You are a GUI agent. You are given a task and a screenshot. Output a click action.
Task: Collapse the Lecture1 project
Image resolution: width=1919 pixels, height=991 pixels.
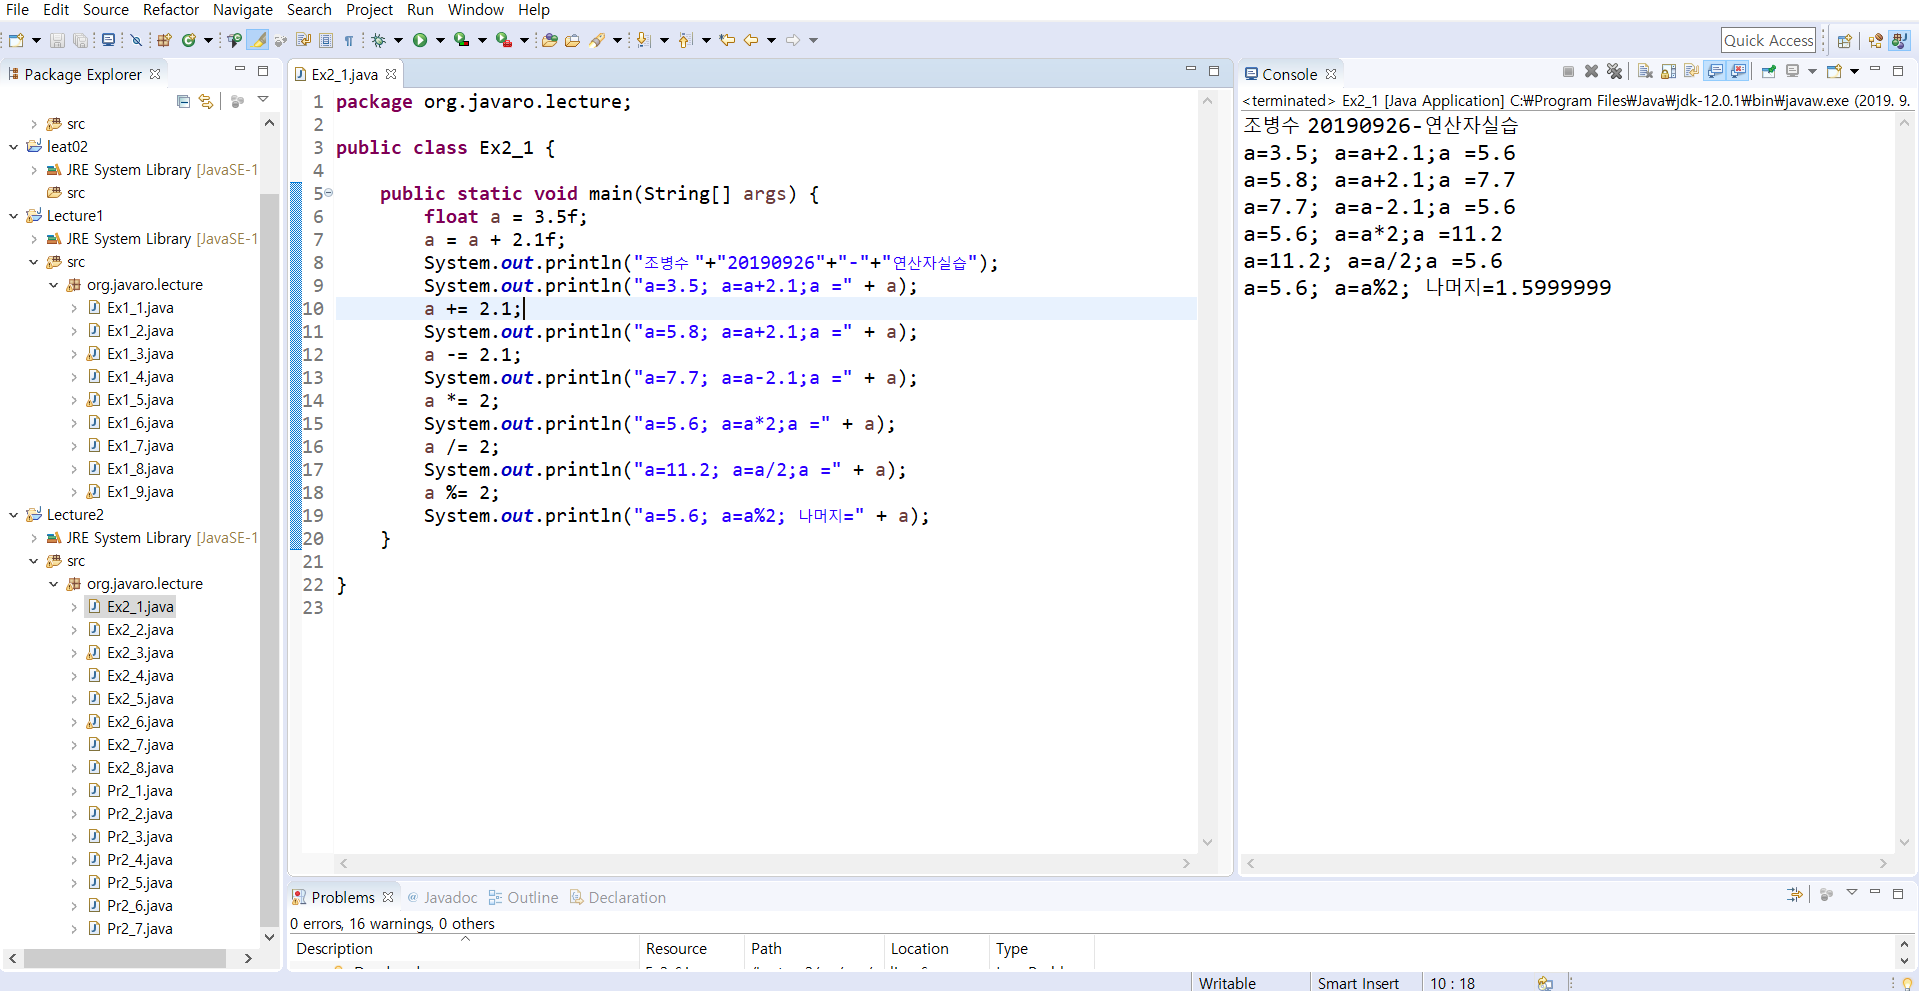14,216
